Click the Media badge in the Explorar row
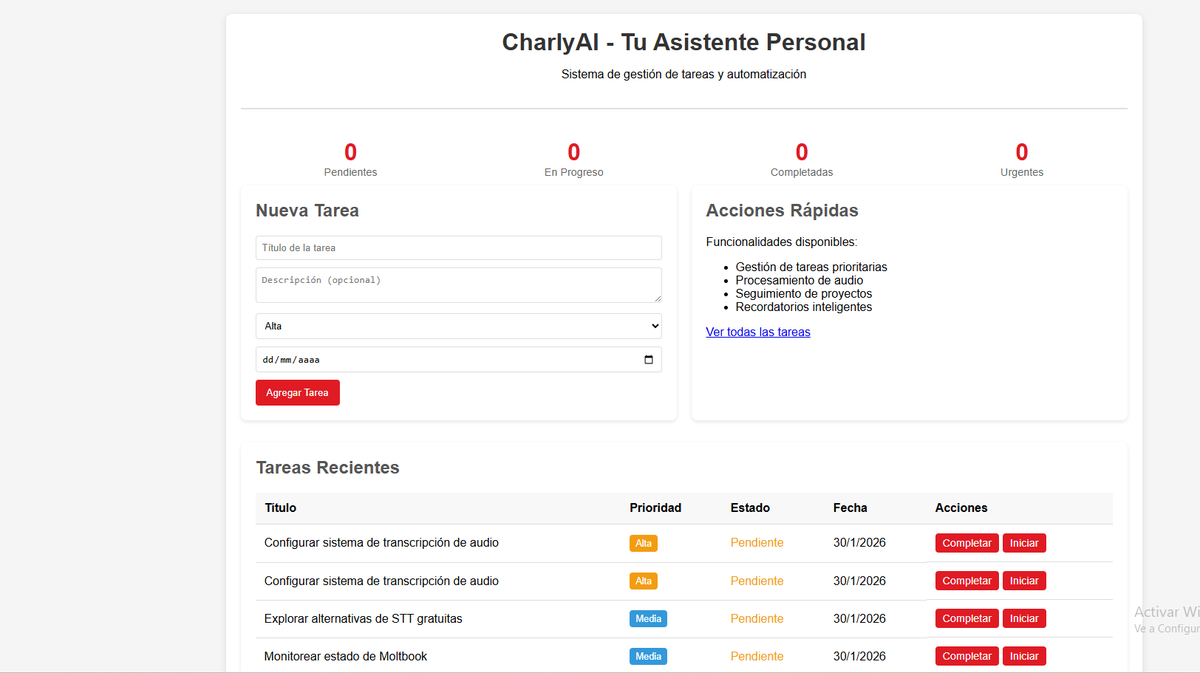The image size is (1200, 673). coord(648,618)
